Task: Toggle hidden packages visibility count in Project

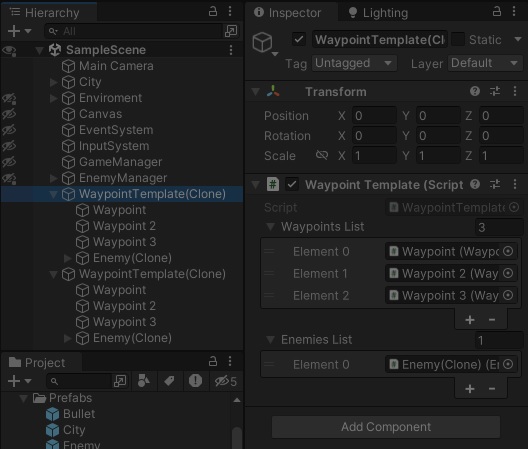Action: (226, 381)
